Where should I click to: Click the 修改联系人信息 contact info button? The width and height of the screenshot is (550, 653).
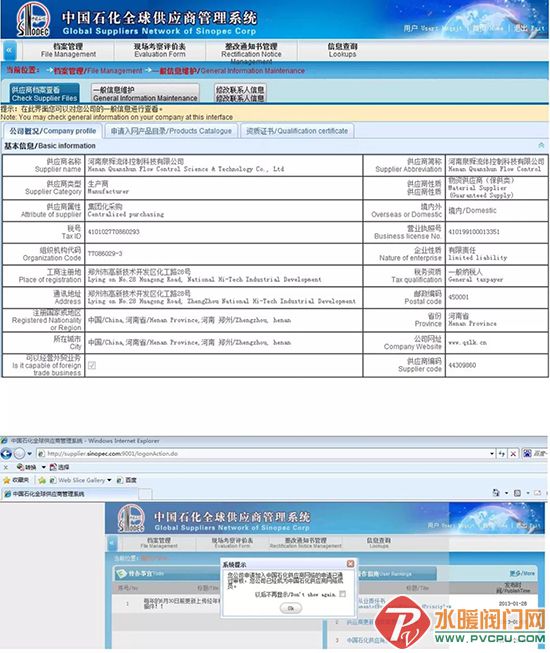point(240,94)
